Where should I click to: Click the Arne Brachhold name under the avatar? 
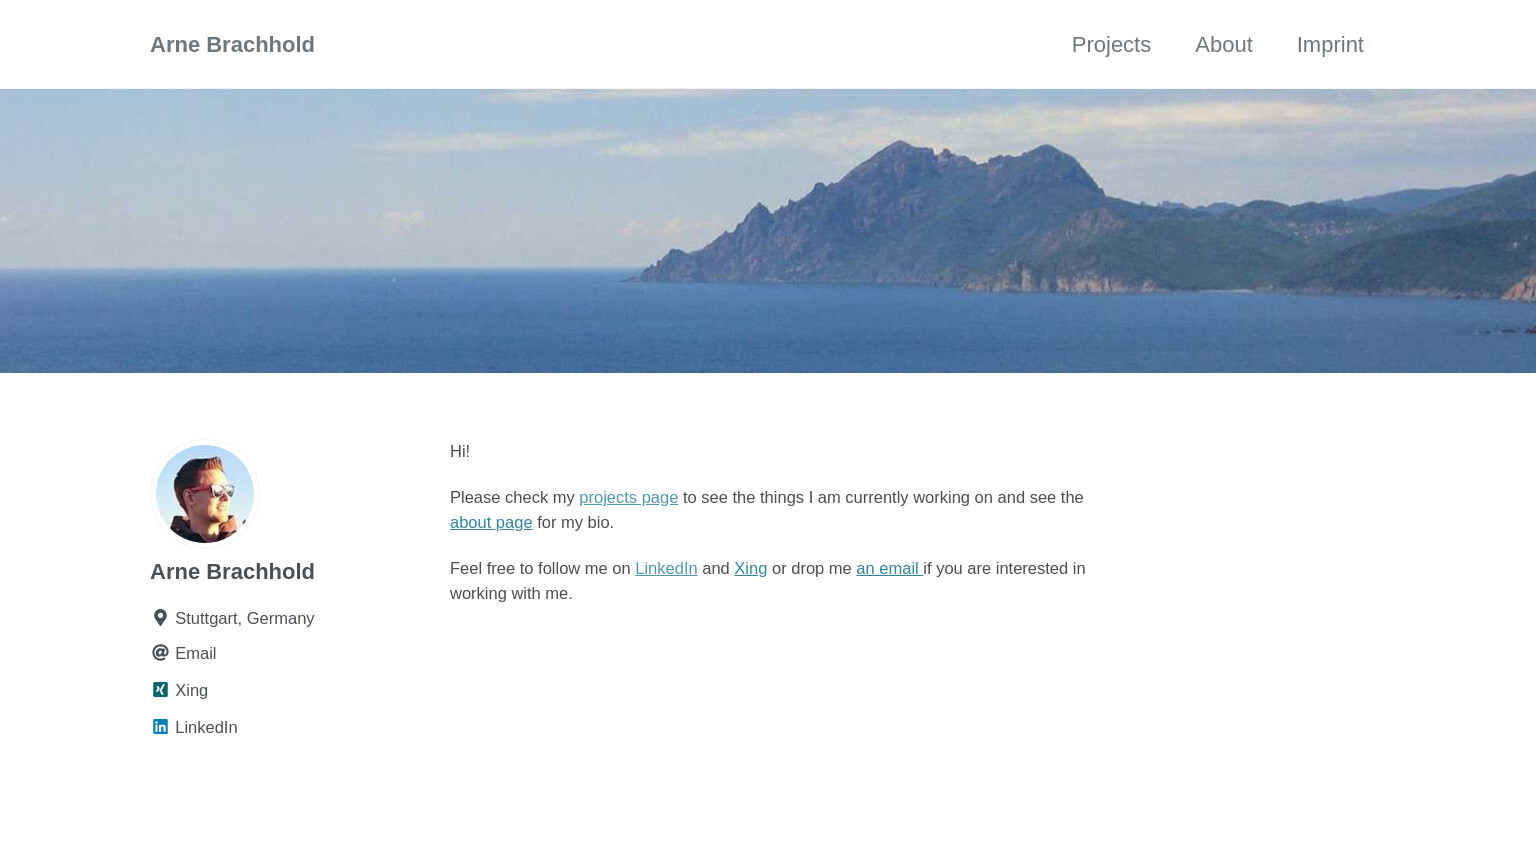(232, 571)
